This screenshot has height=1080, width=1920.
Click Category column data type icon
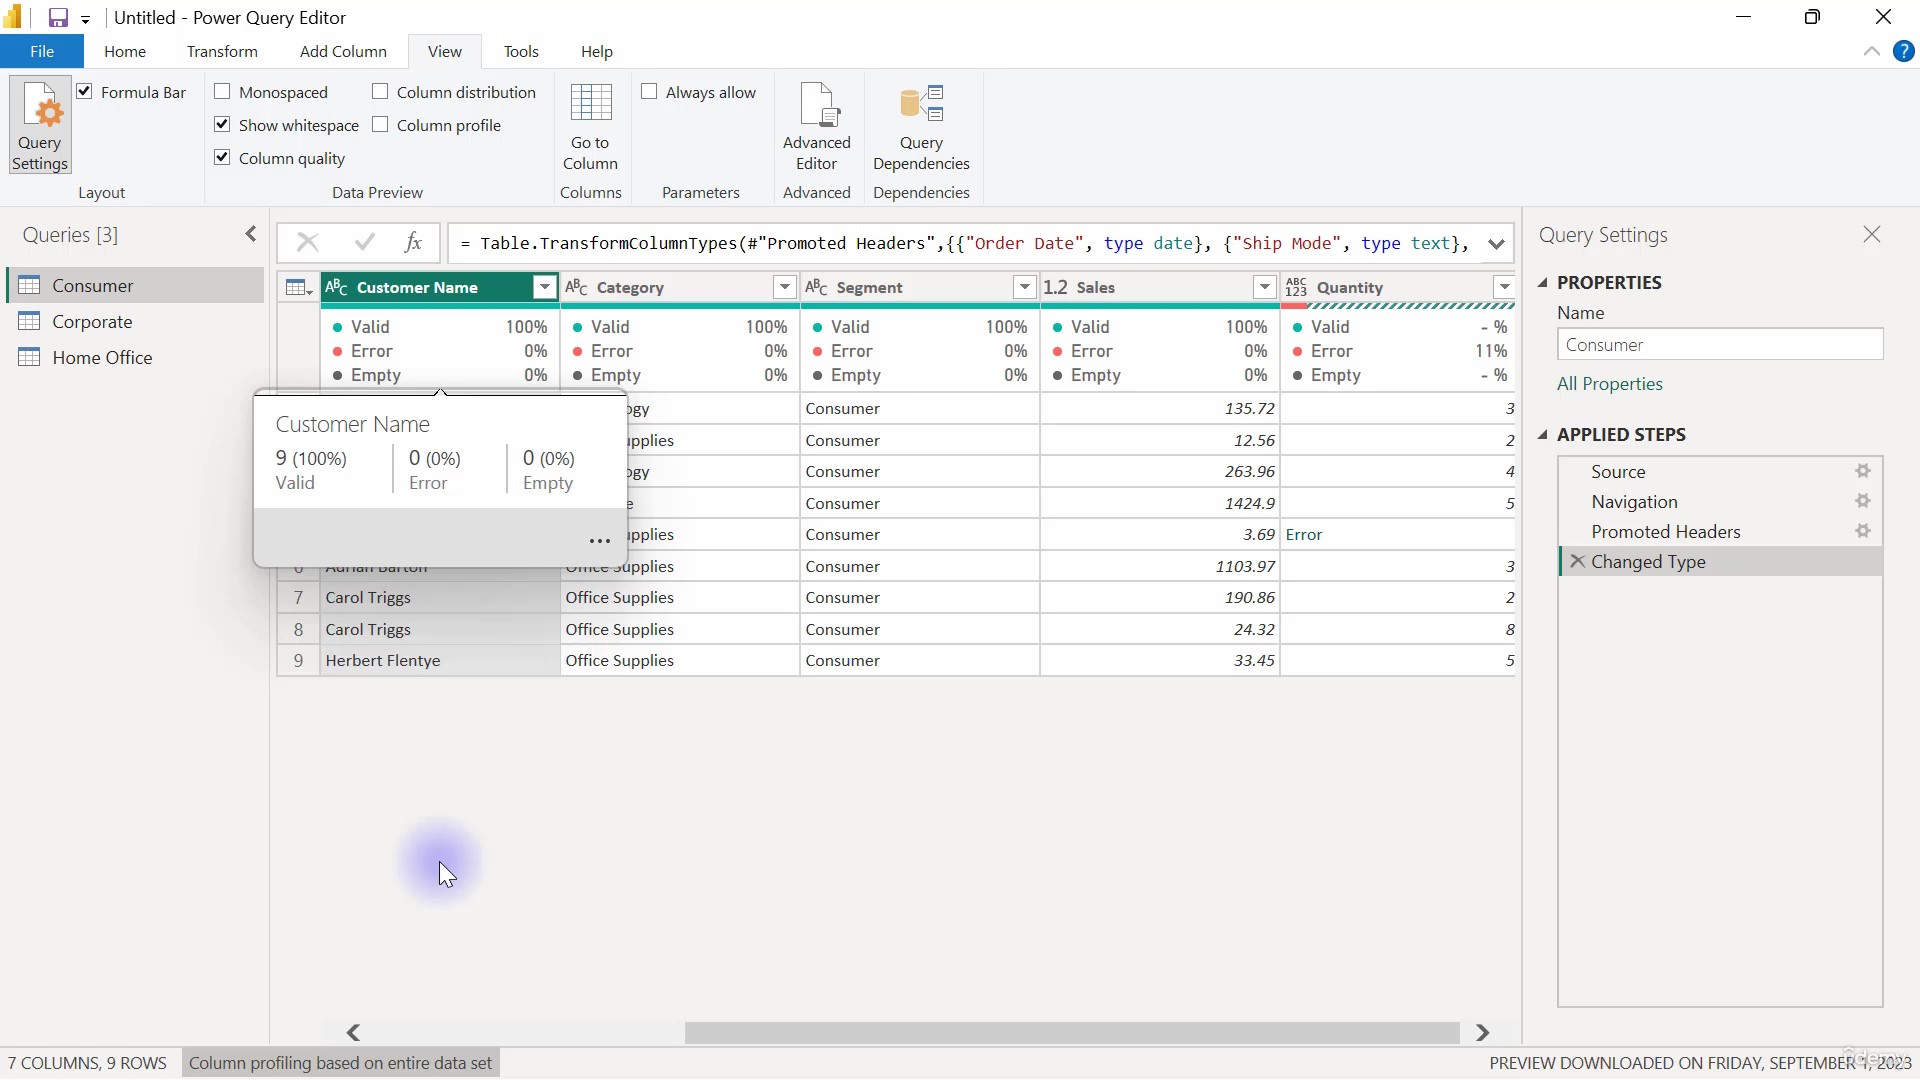tap(577, 288)
